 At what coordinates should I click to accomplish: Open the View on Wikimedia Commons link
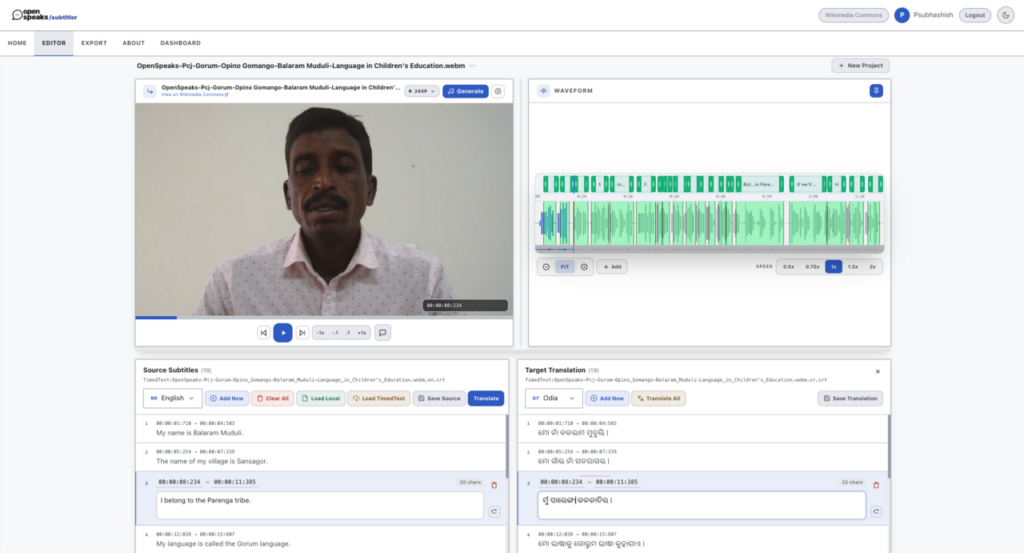point(195,95)
